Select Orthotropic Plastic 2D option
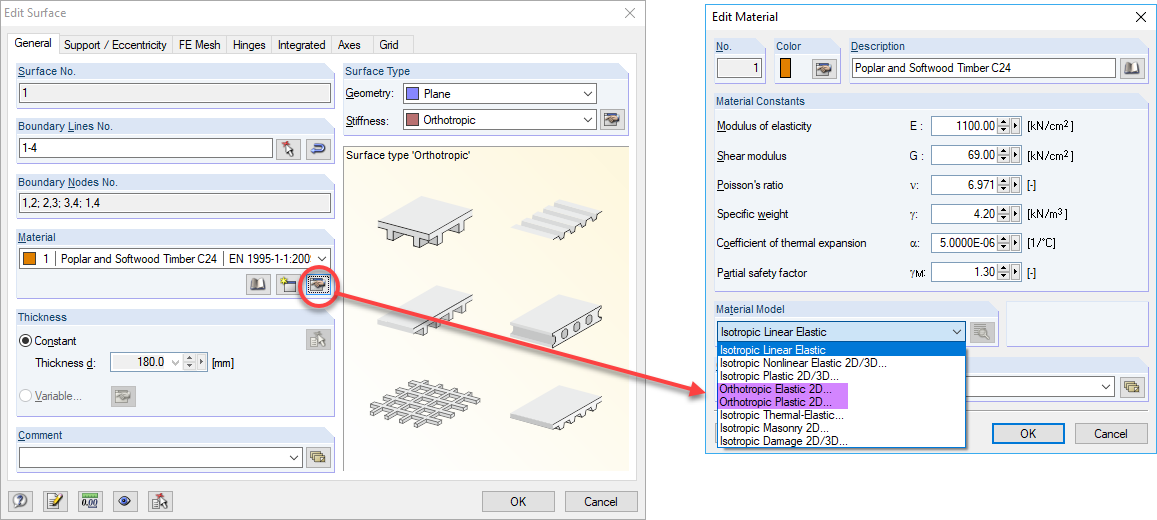1157x520 pixels. point(840,402)
